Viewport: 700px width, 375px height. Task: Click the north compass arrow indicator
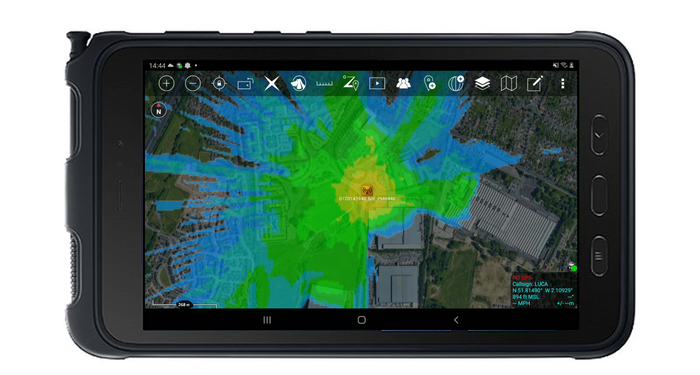[x=158, y=110]
